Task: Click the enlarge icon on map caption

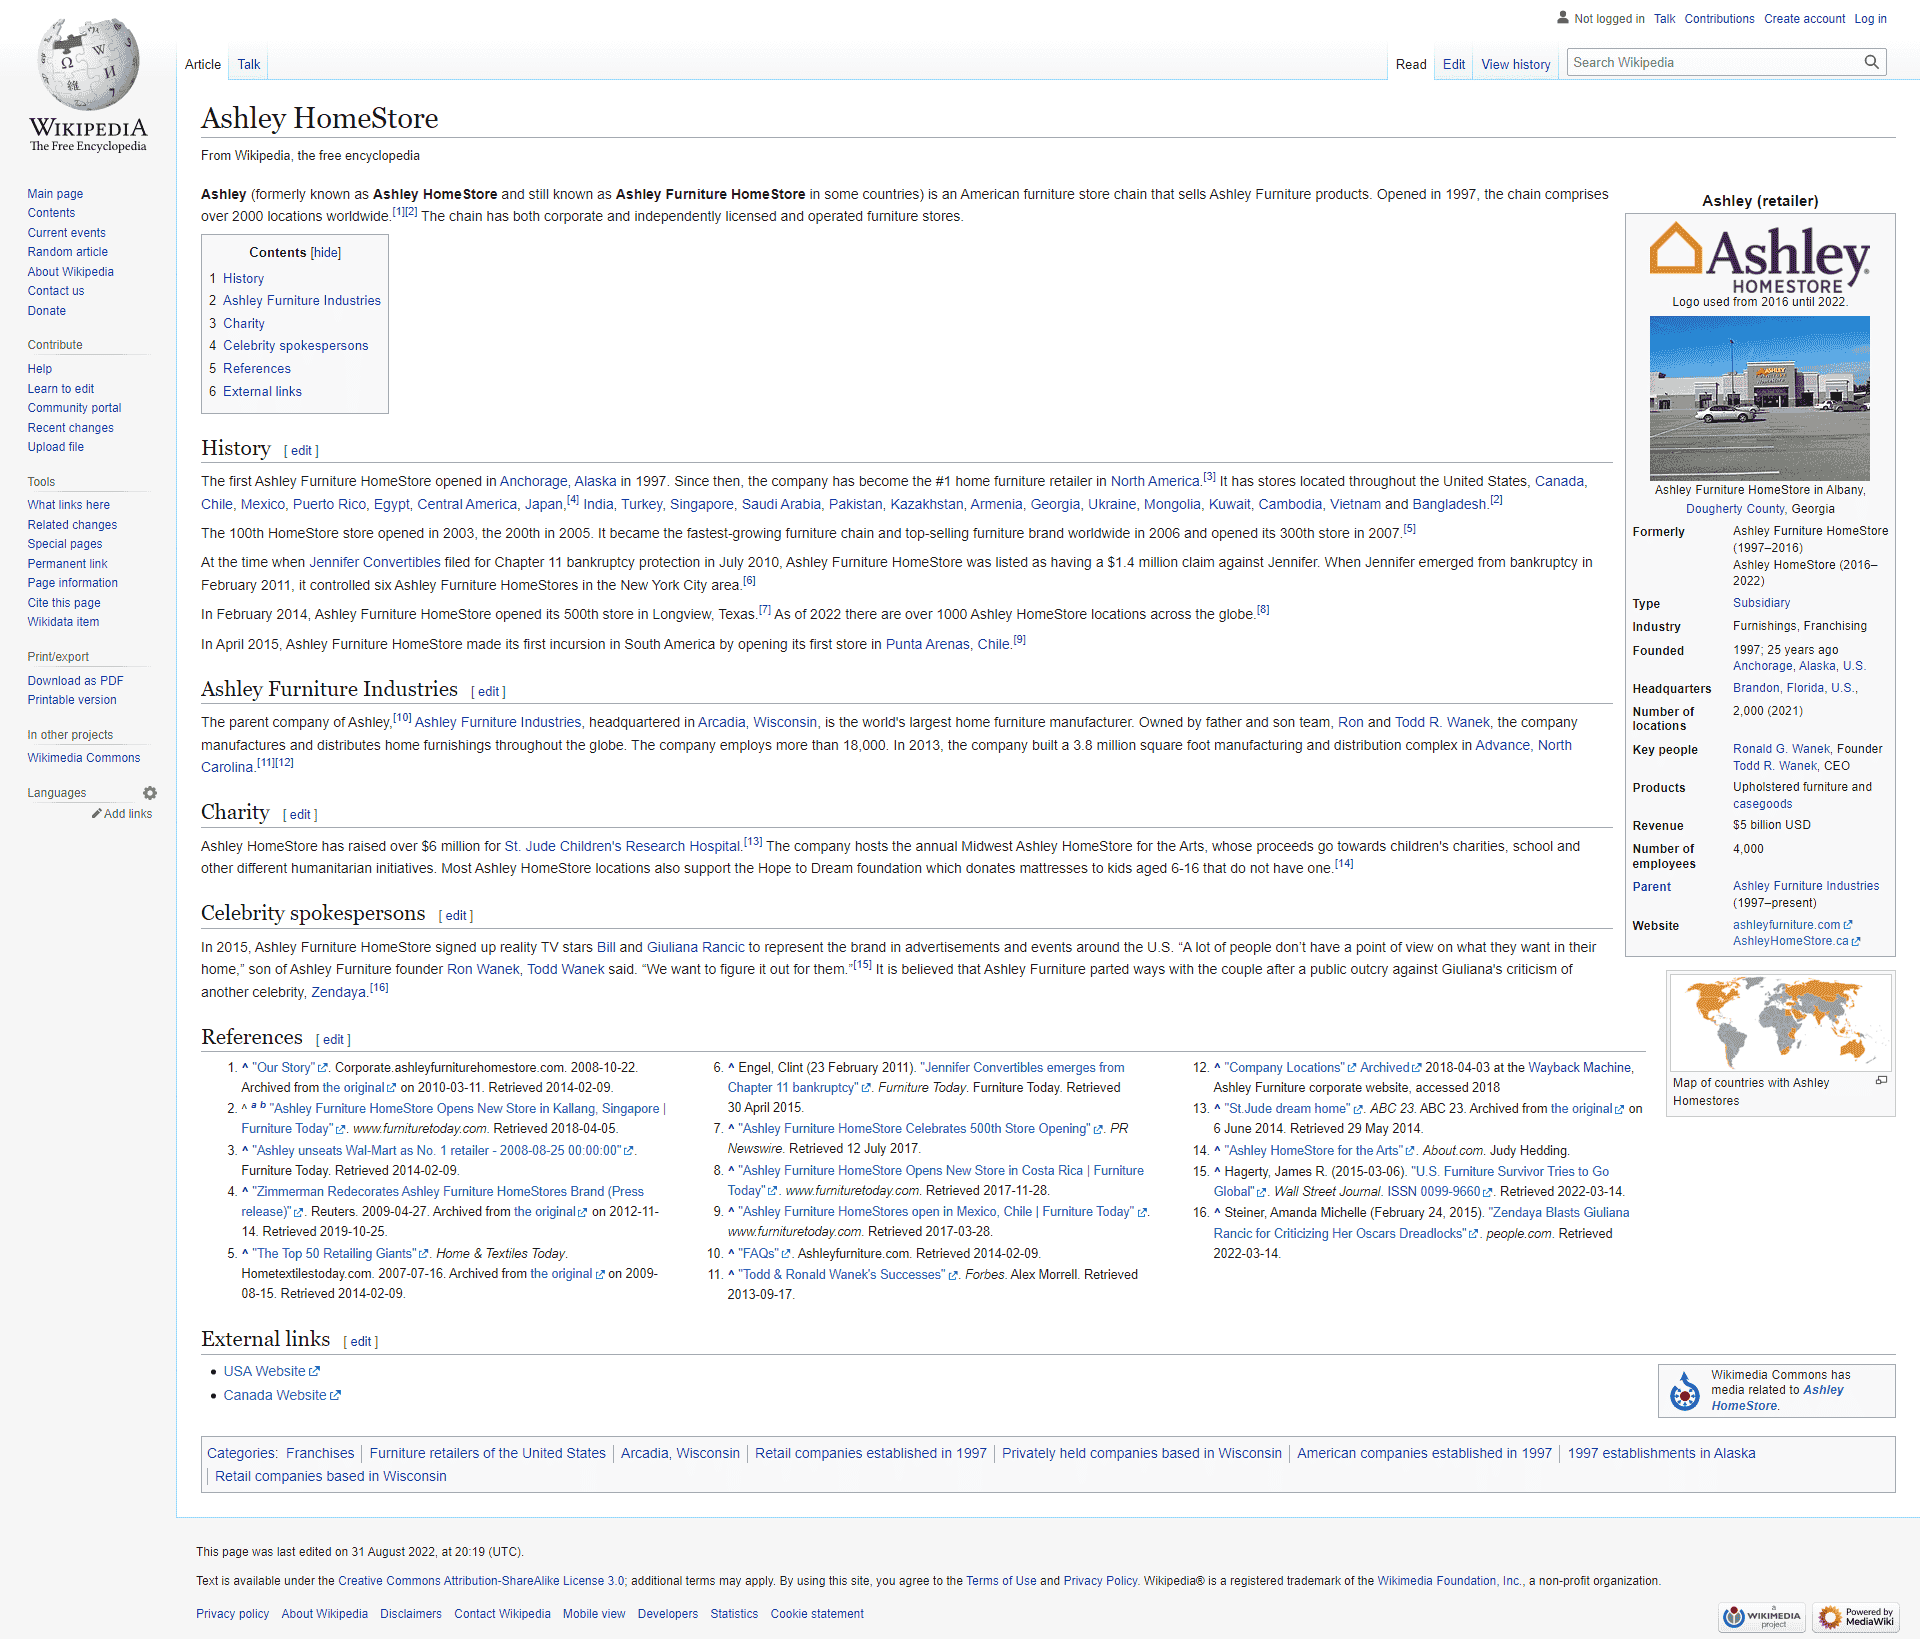Action: [x=1881, y=1080]
